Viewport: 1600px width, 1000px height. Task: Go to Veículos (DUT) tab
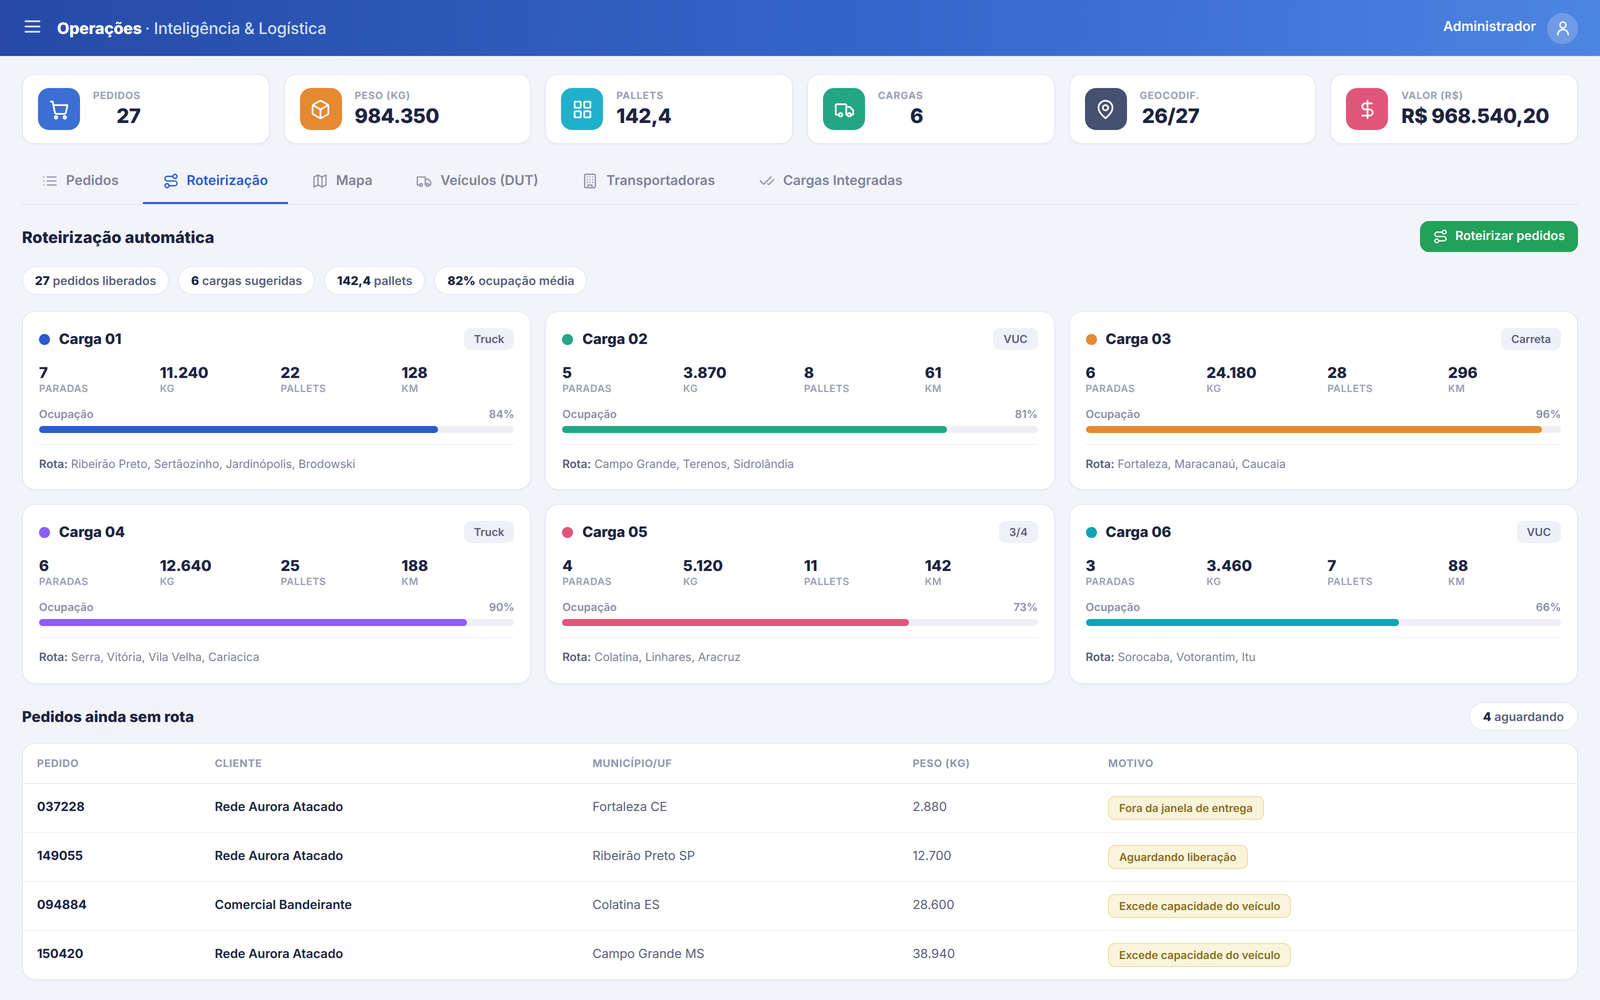click(x=477, y=181)
